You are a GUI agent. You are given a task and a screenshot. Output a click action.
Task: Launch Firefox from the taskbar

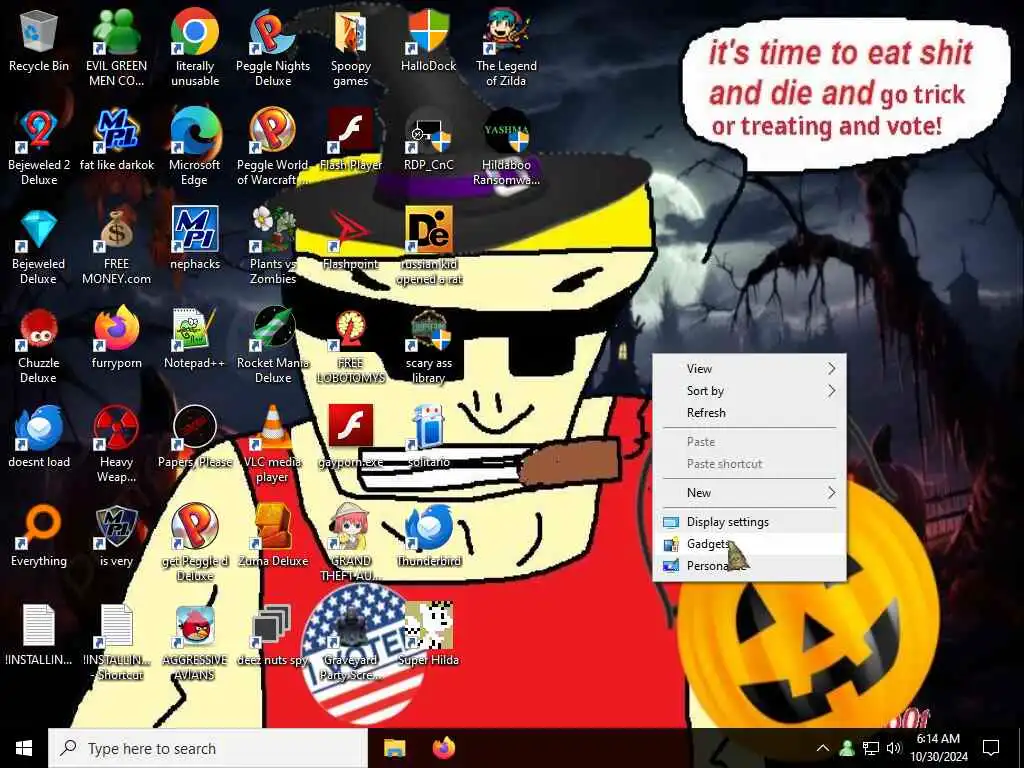(x=444, y=748)
